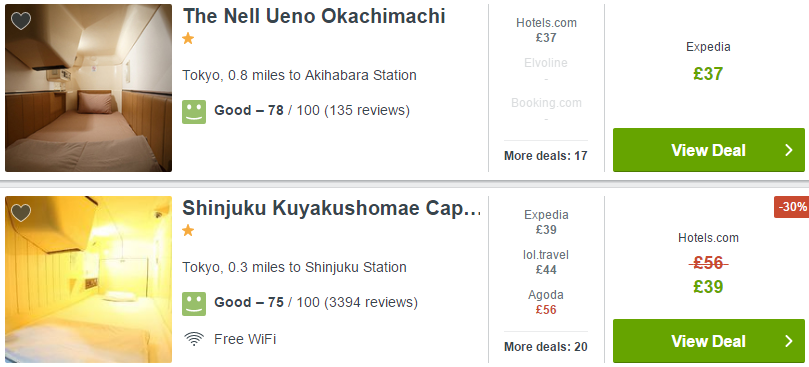Click chevron arrow on first View Deal button

point(788,150)
